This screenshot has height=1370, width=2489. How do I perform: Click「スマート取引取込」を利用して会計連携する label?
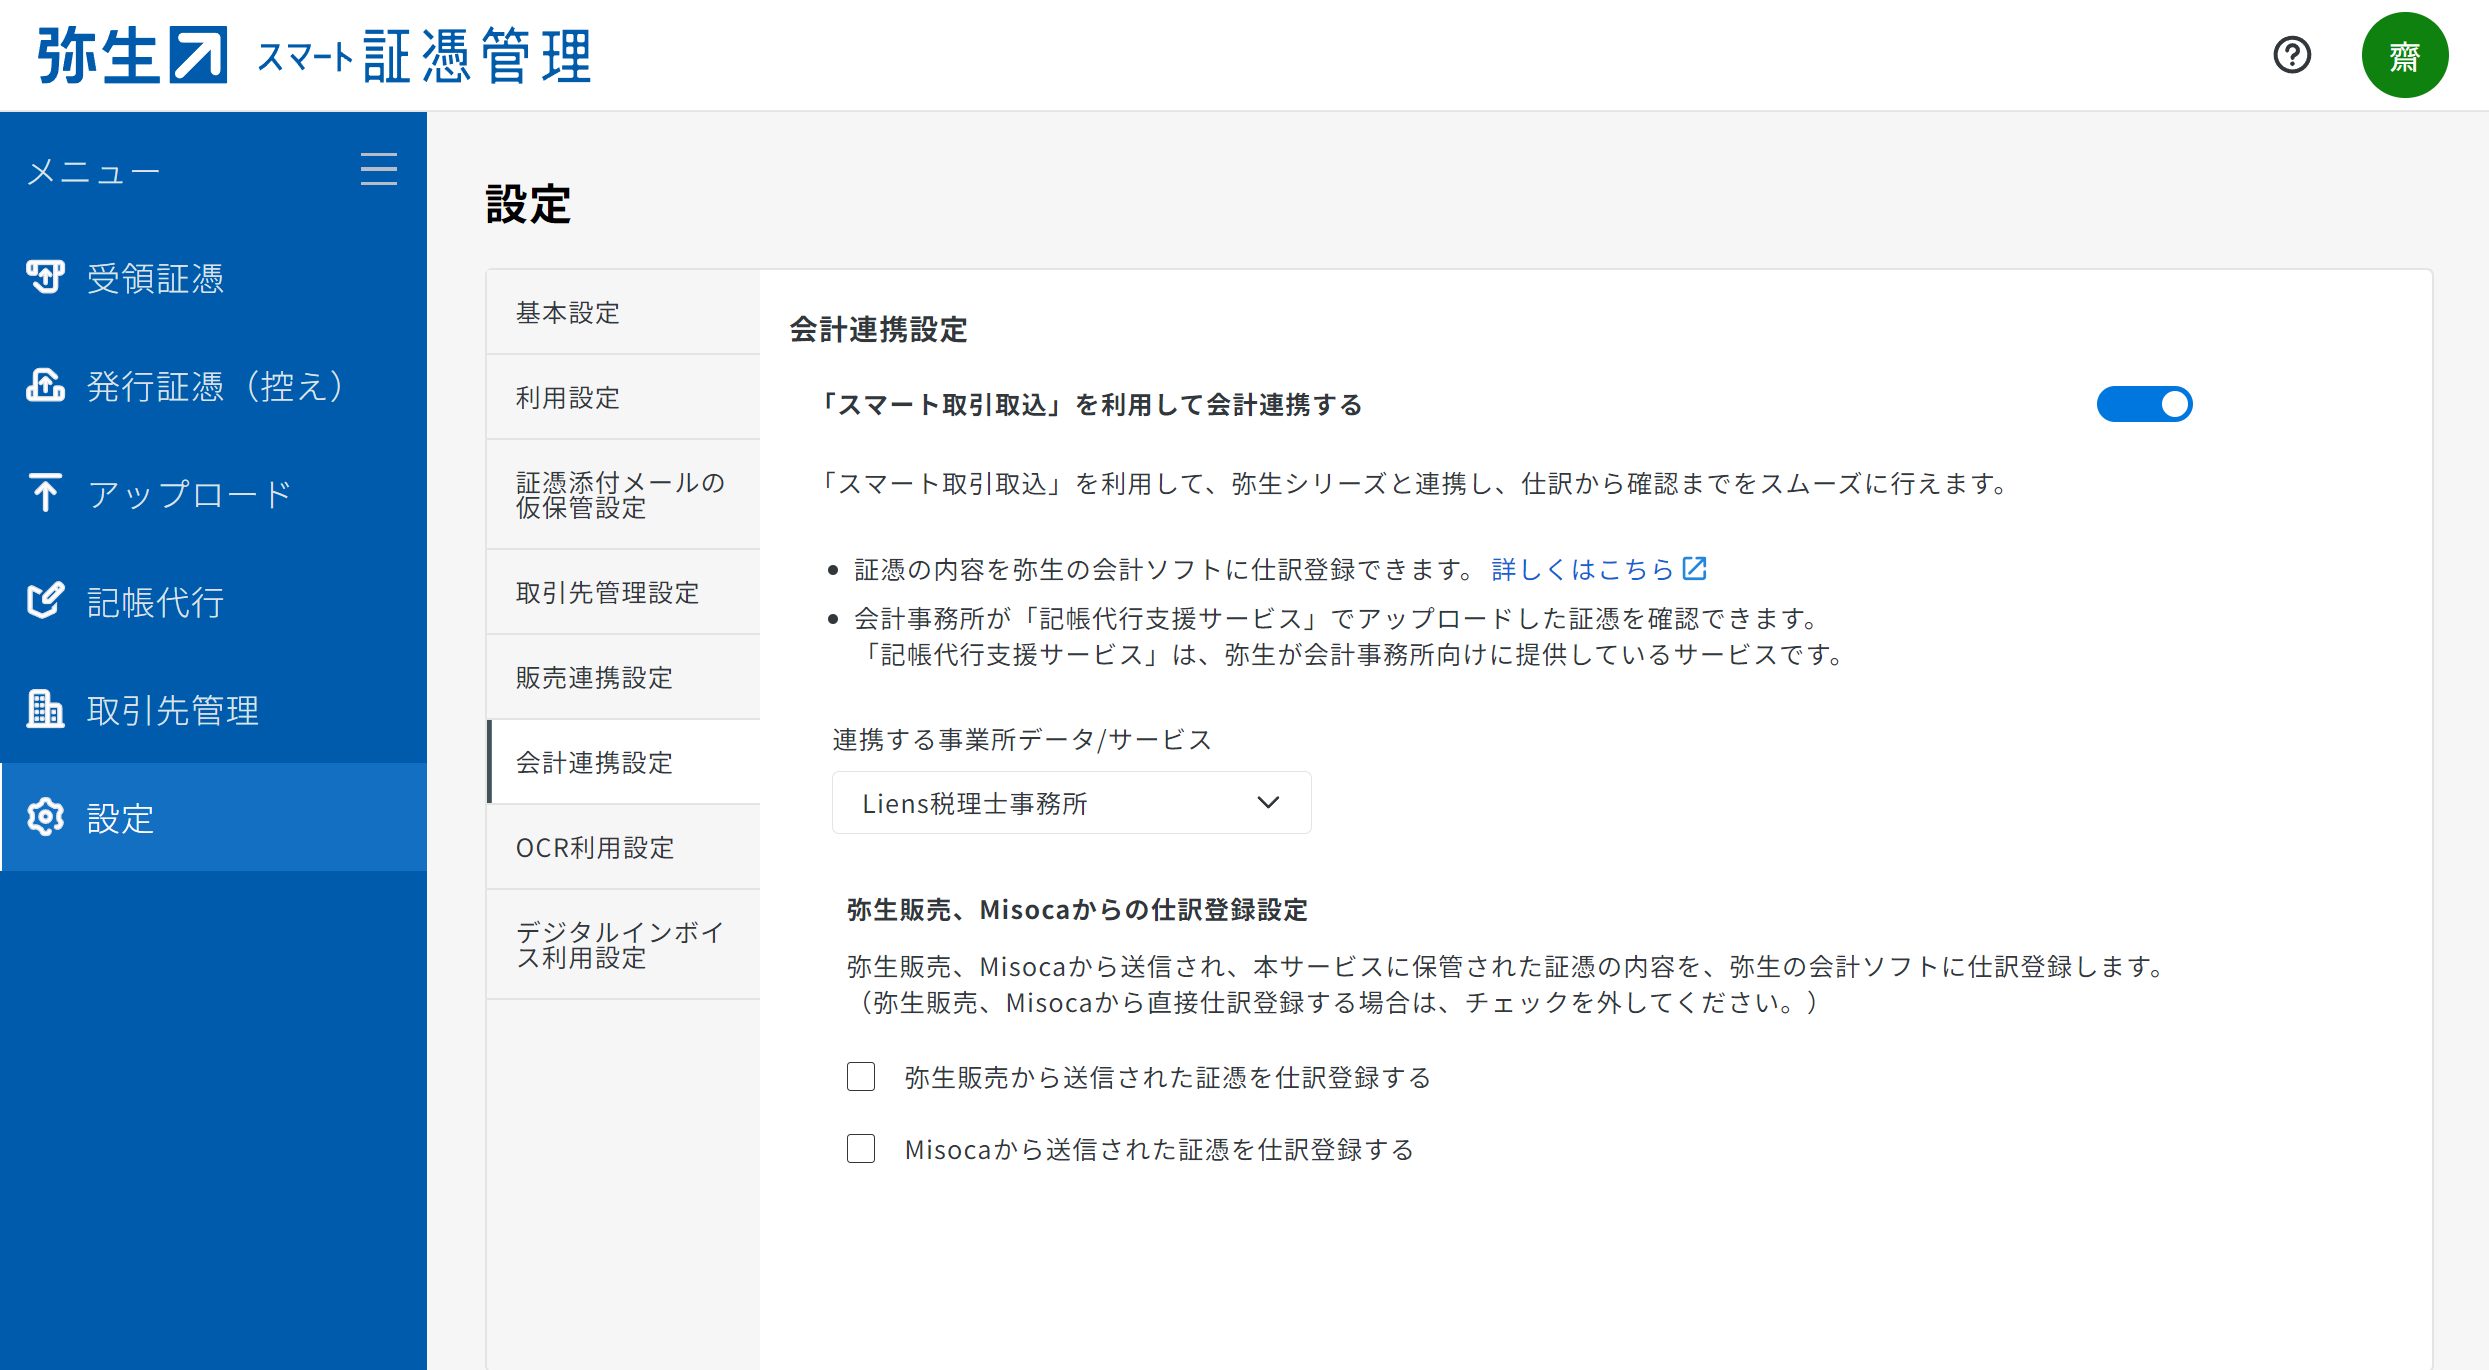[x=1091, y=404]
